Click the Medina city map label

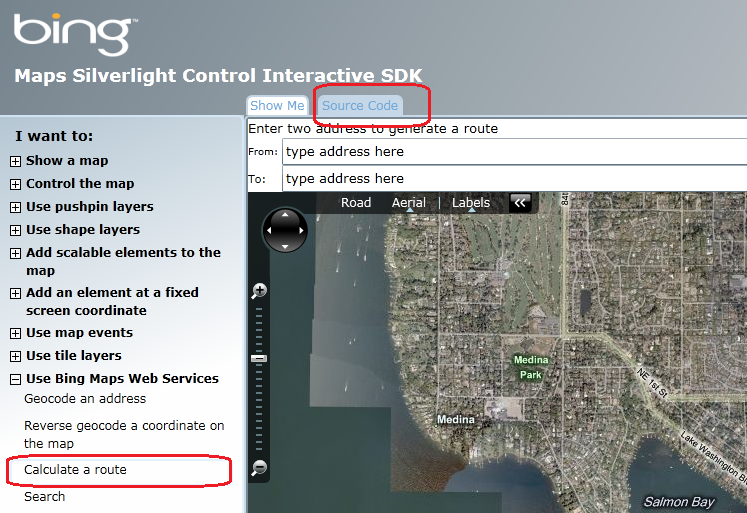pyautogui.click(x=455, y=420)
